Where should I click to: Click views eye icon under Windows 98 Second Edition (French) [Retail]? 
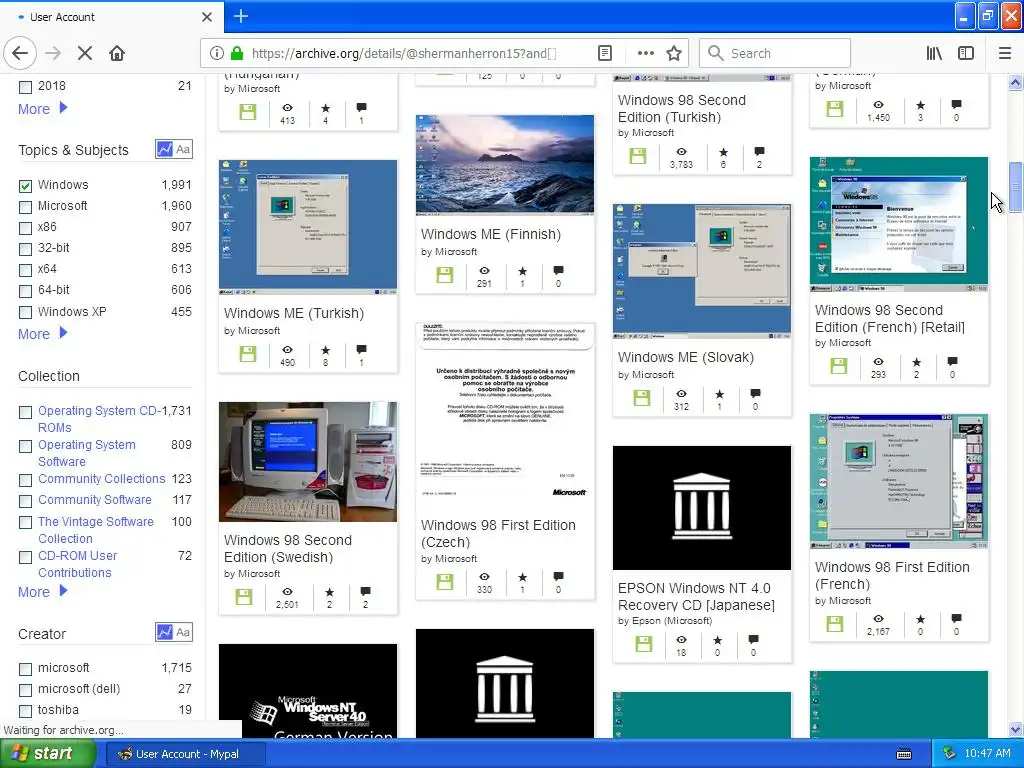coord(879,361)
